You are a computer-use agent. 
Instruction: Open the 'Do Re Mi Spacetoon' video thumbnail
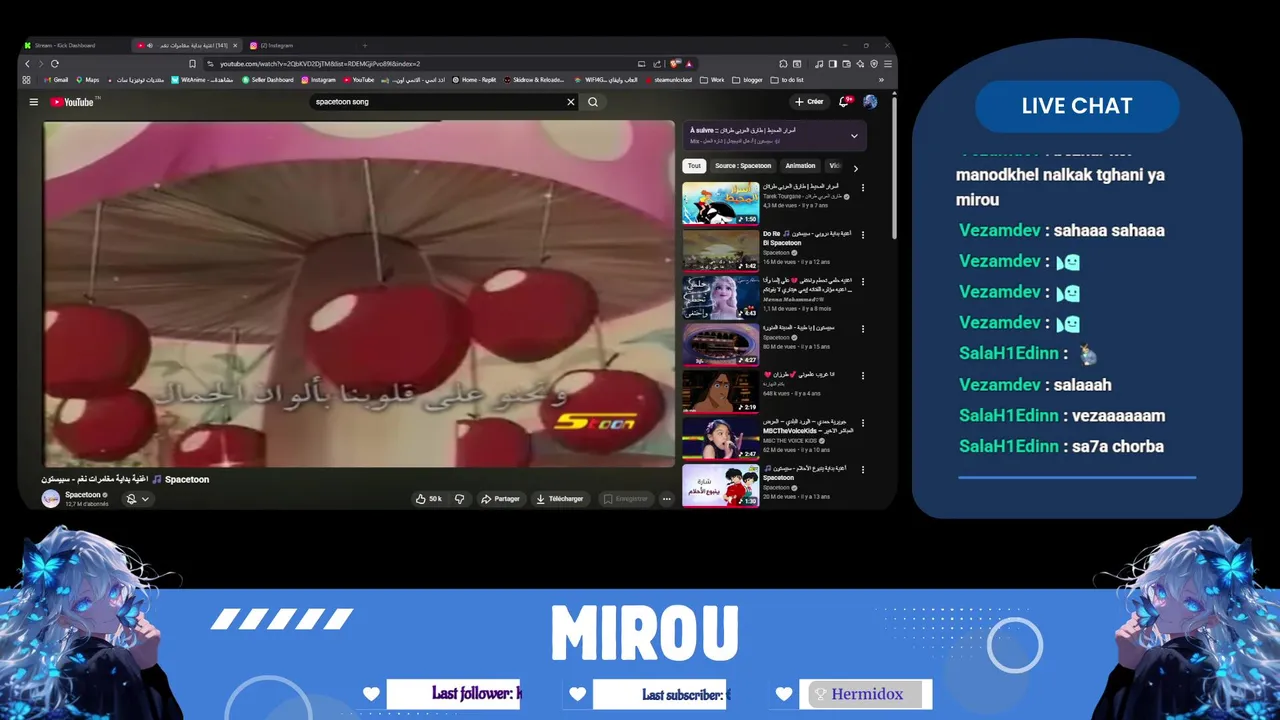click(721, 250)
